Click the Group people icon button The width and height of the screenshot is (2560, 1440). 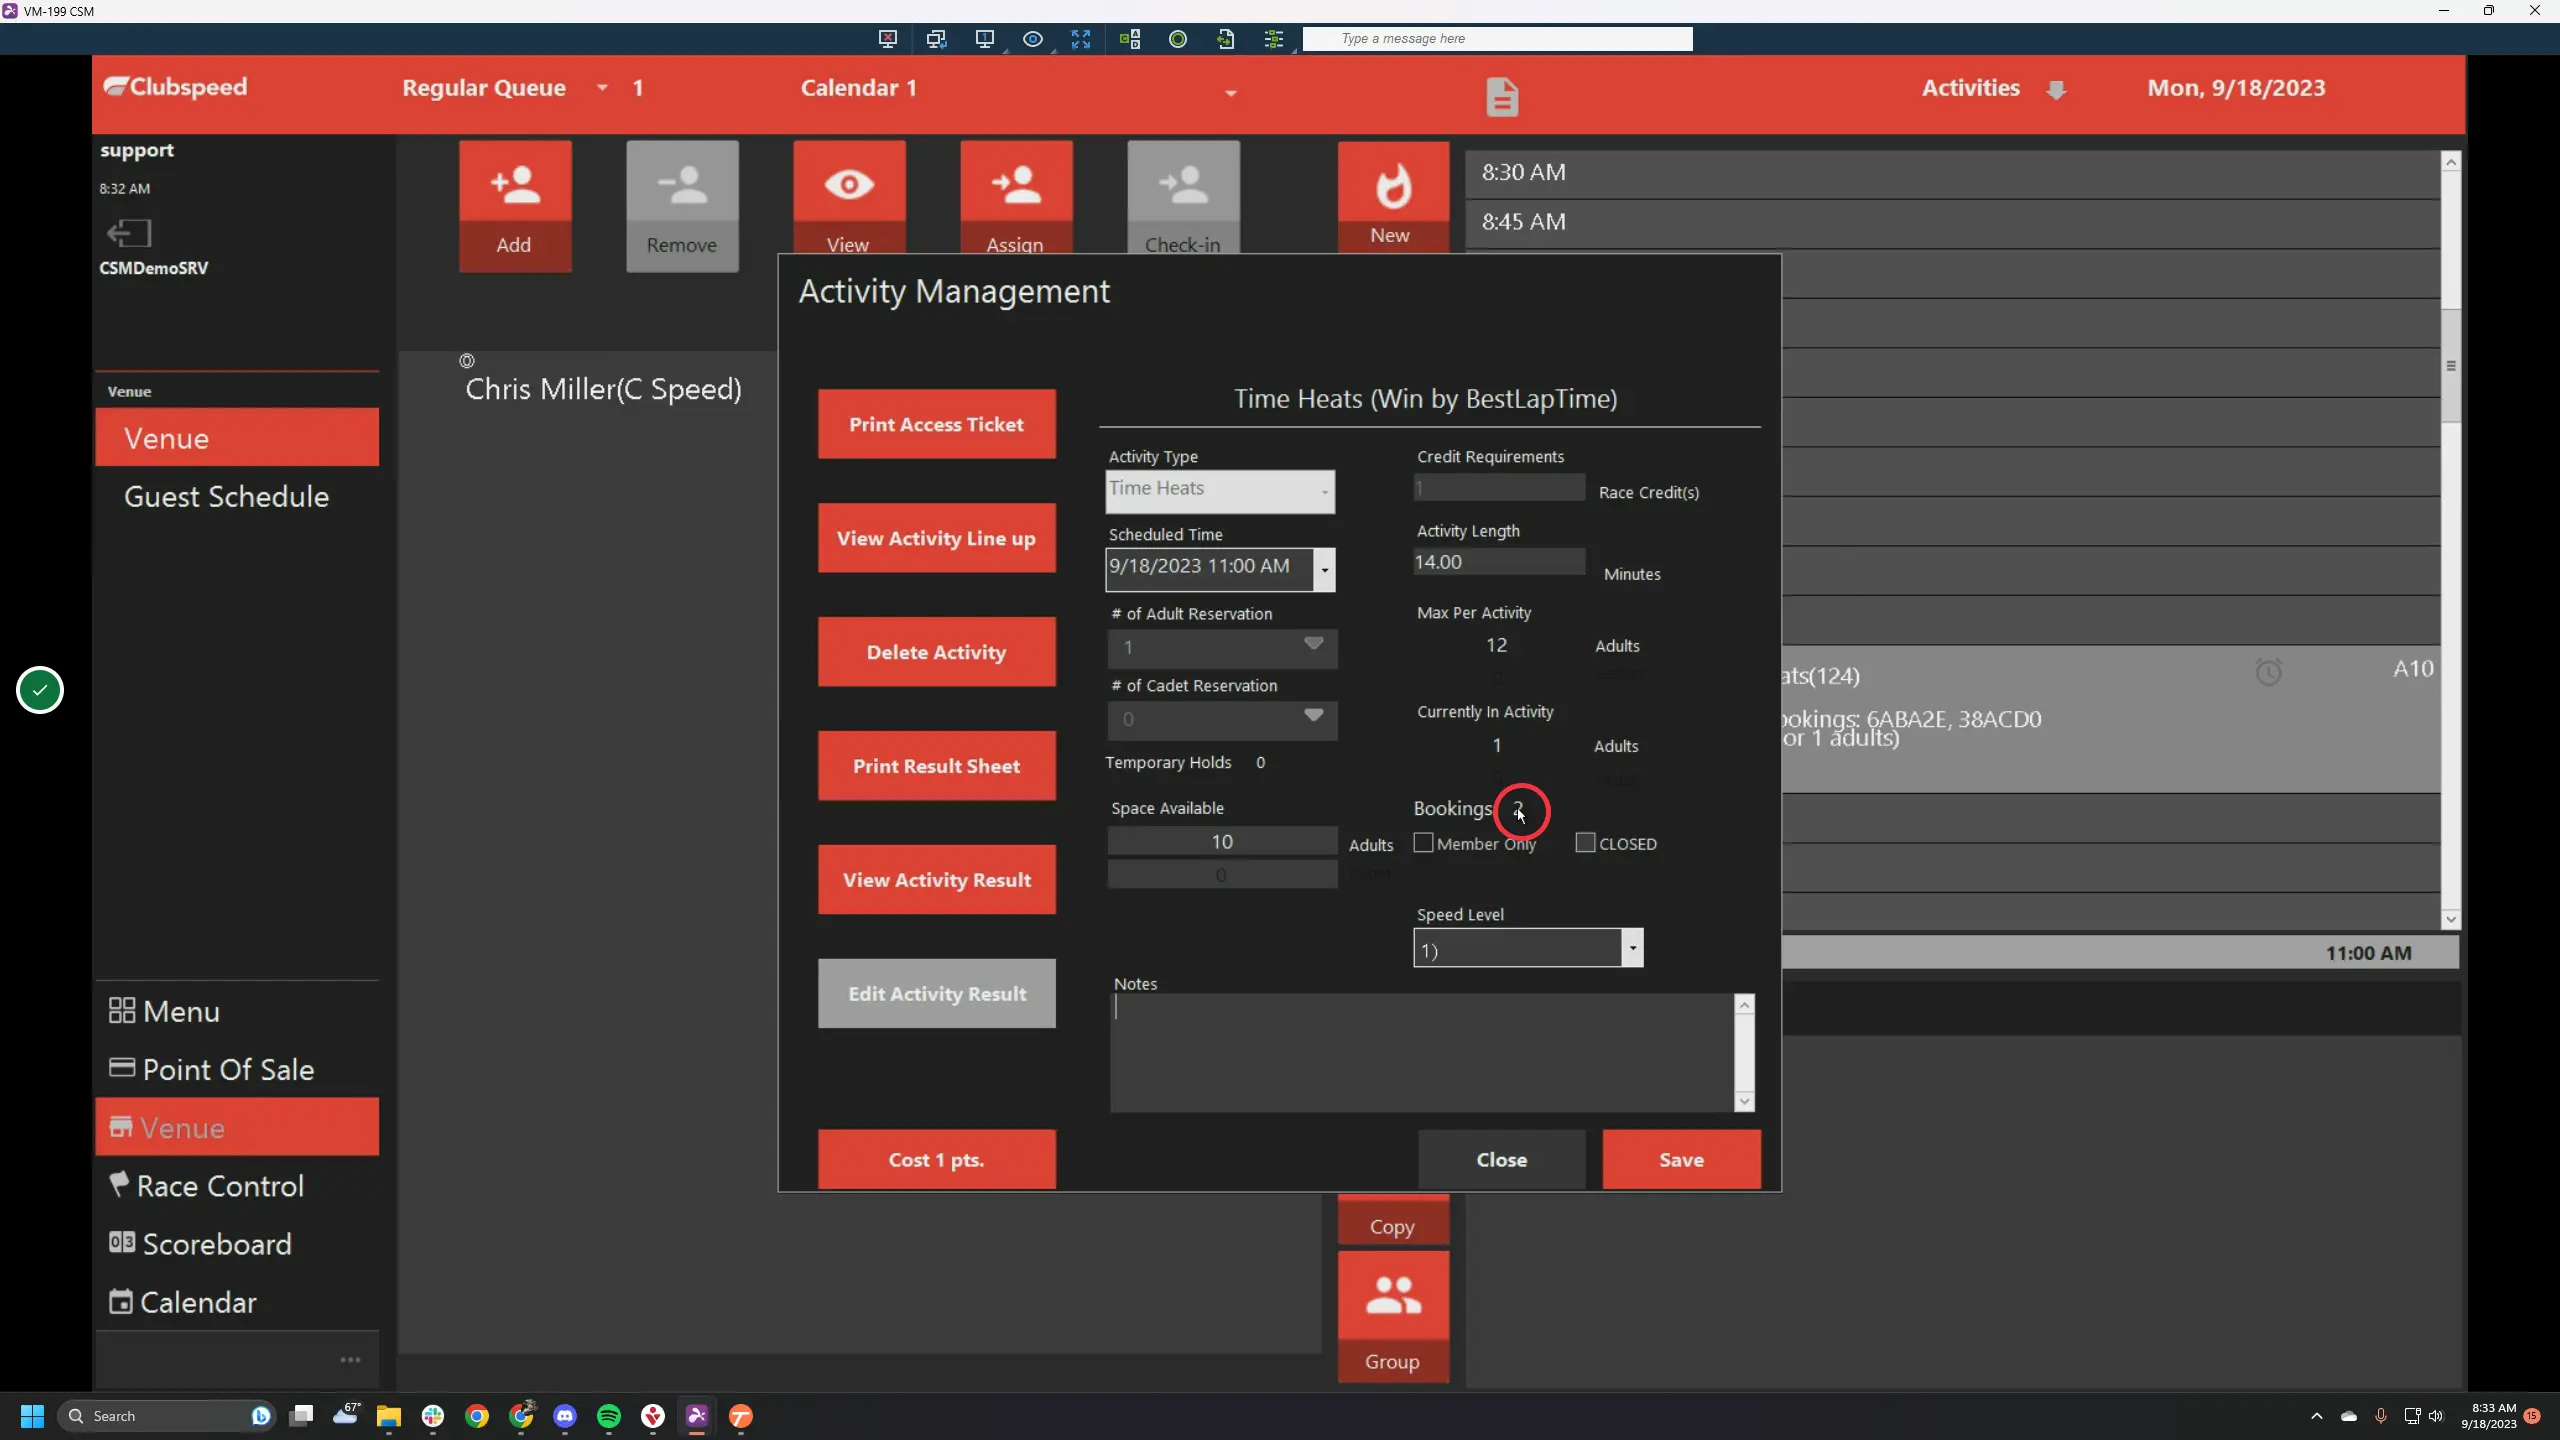[x=1393, y=1317]
